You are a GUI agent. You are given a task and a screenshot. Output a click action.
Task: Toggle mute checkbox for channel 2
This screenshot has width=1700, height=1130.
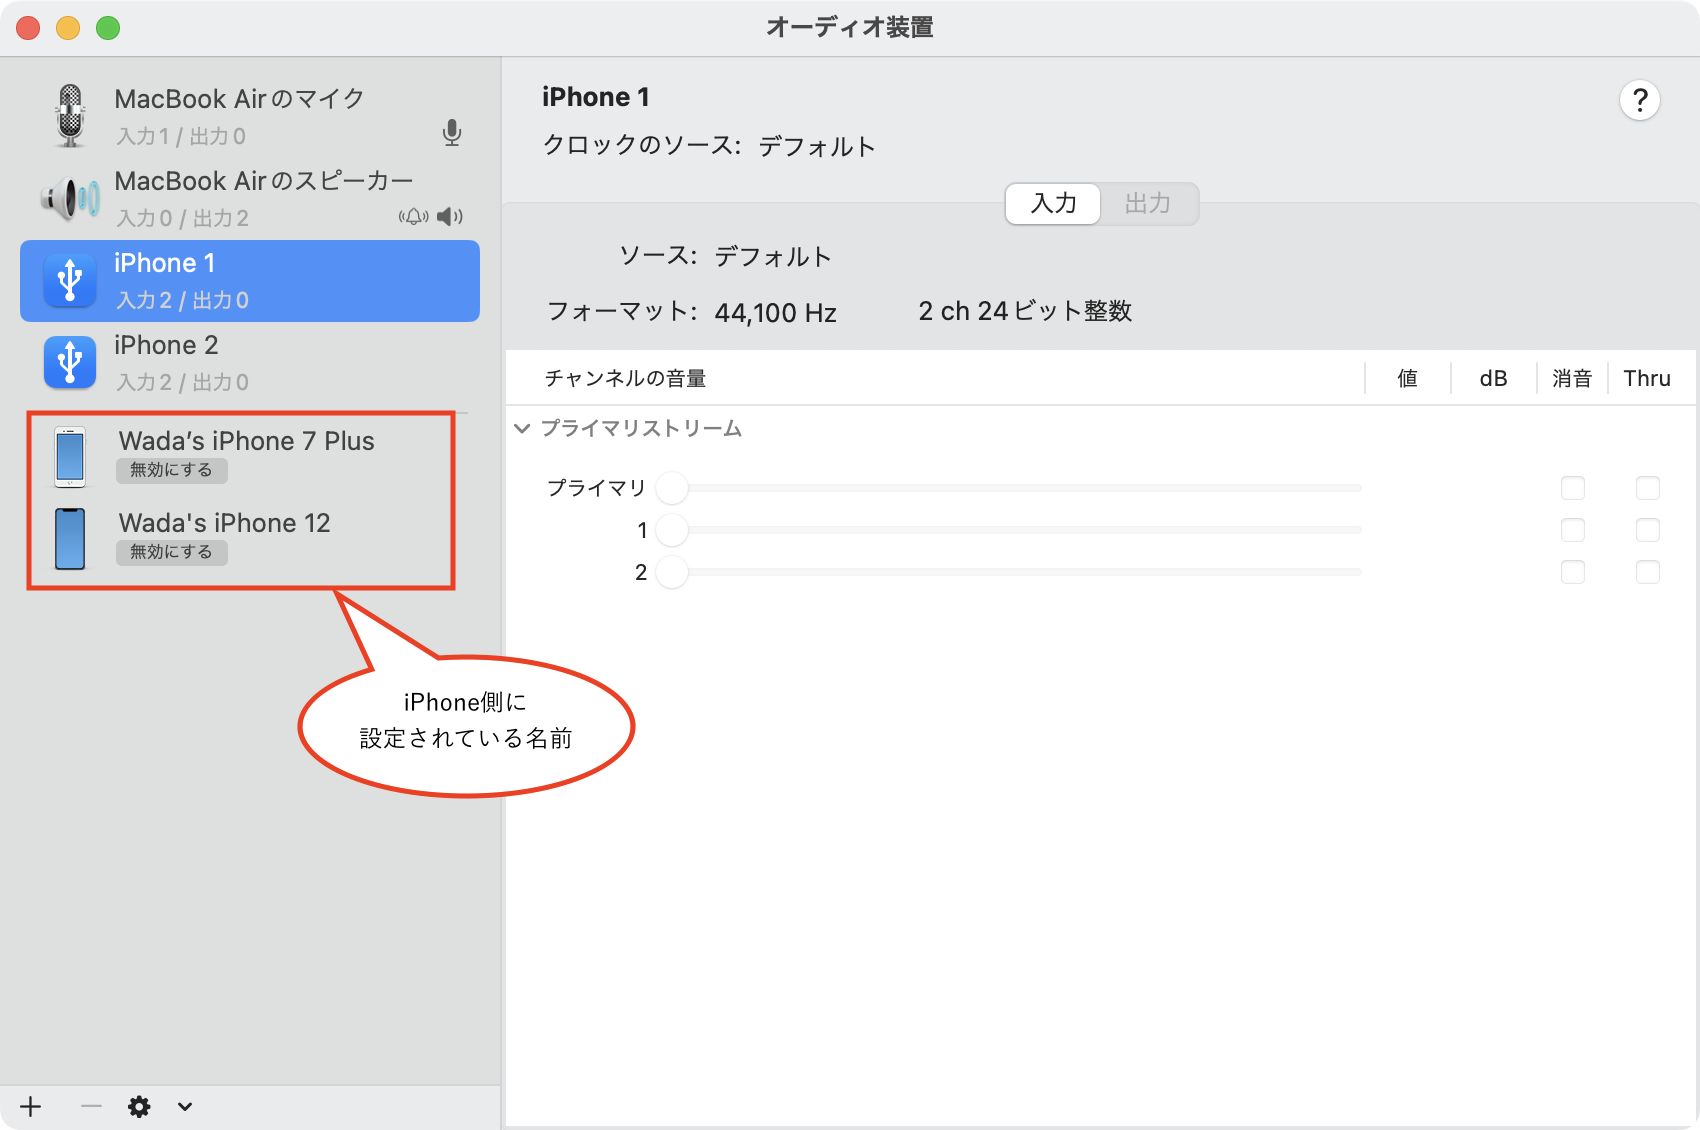tap(1572, 572)
